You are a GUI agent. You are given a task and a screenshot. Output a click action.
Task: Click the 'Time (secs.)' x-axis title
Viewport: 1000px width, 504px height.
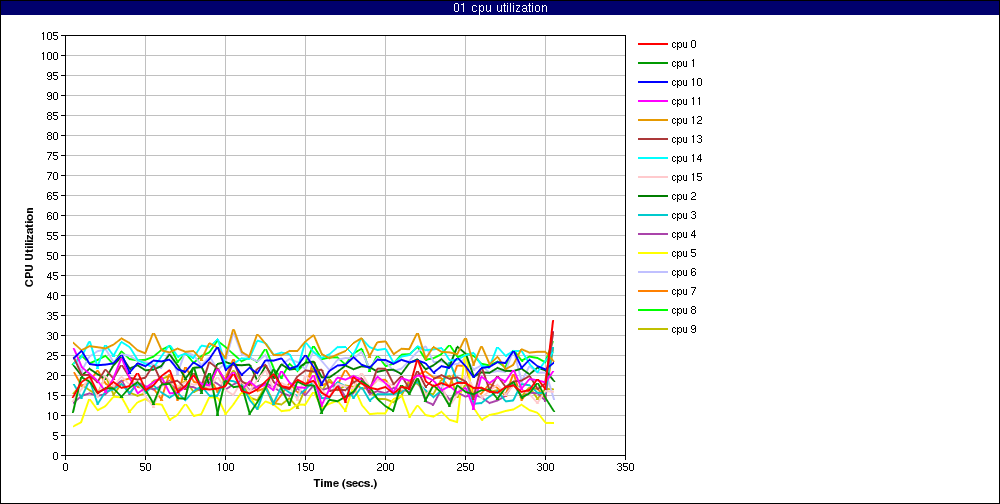click(x=345, y=483)
